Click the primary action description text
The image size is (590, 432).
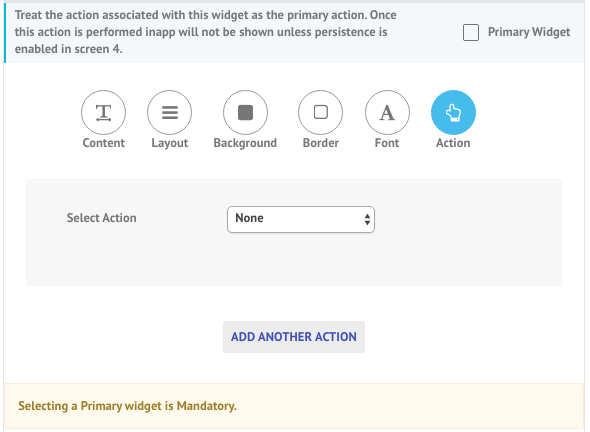[x=205, y=32]
